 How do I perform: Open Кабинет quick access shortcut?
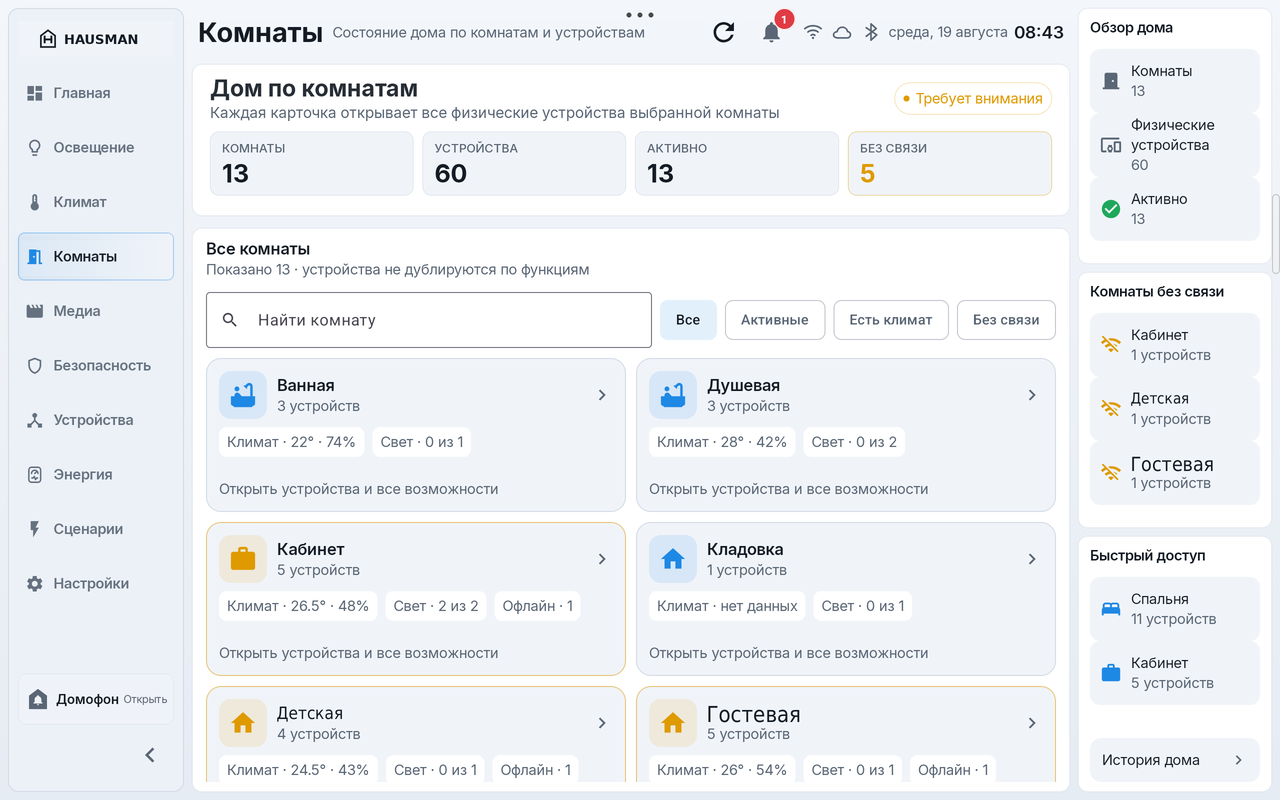(x=1175, y=673)
